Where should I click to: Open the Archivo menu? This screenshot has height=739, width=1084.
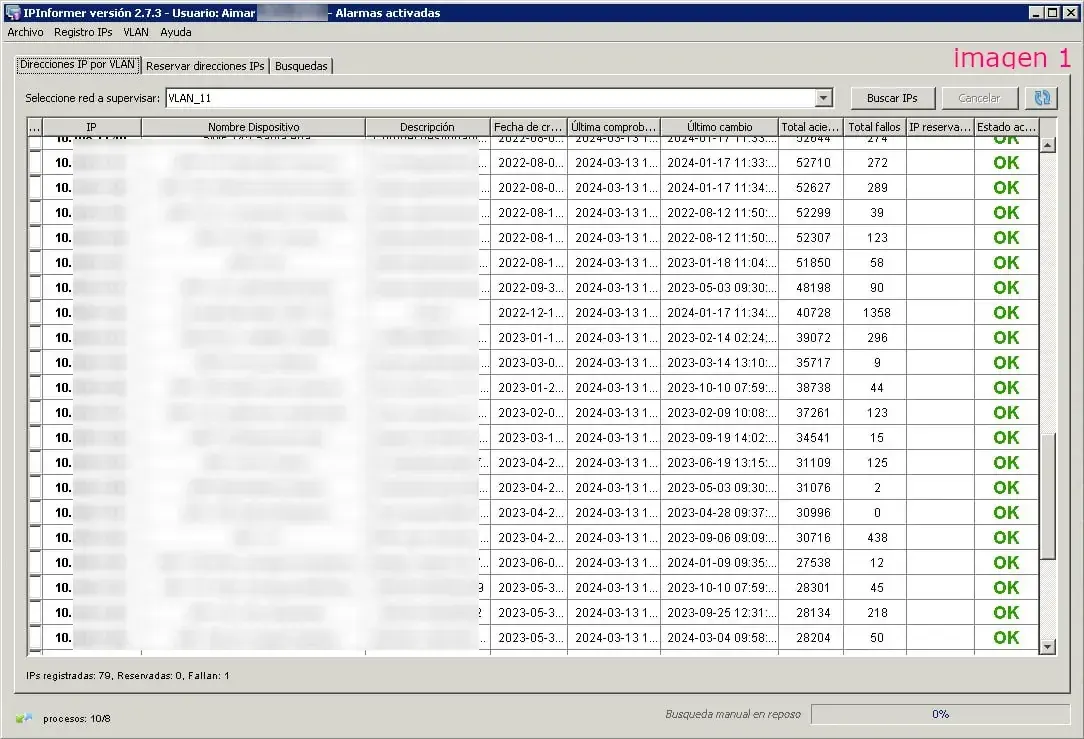(25, 32)
